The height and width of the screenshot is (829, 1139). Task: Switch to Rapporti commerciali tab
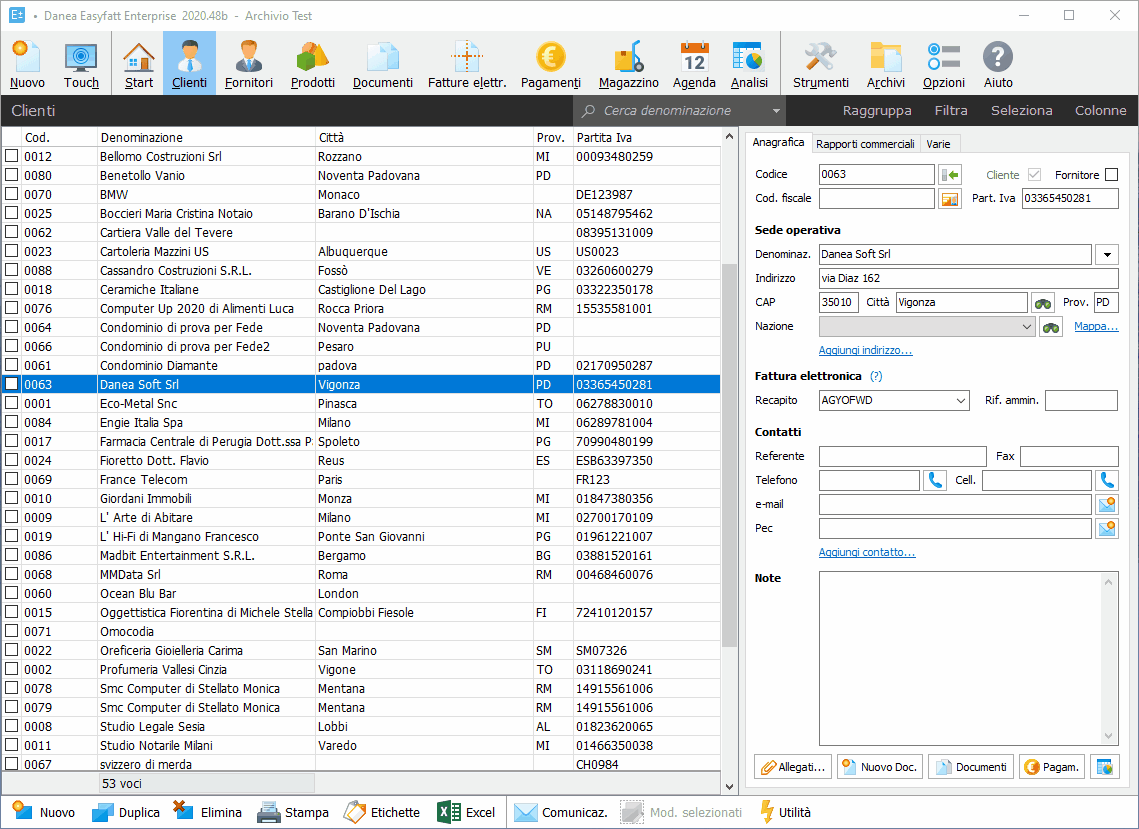point(865,144)
